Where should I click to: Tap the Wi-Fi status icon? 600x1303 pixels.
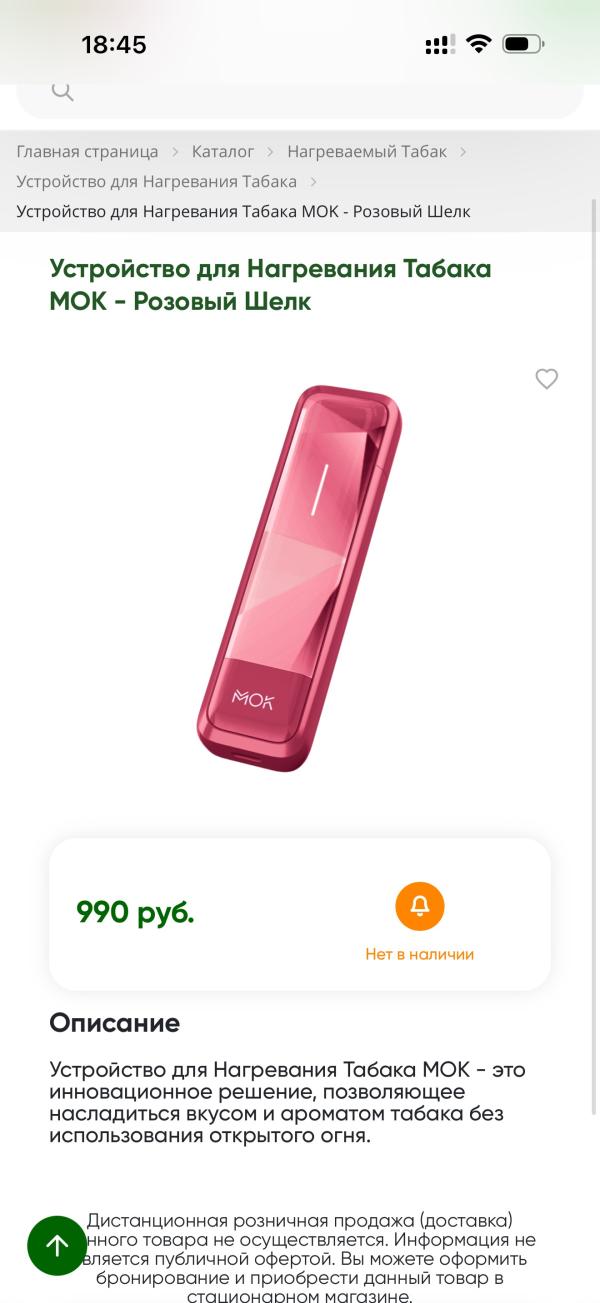point(479,44)
